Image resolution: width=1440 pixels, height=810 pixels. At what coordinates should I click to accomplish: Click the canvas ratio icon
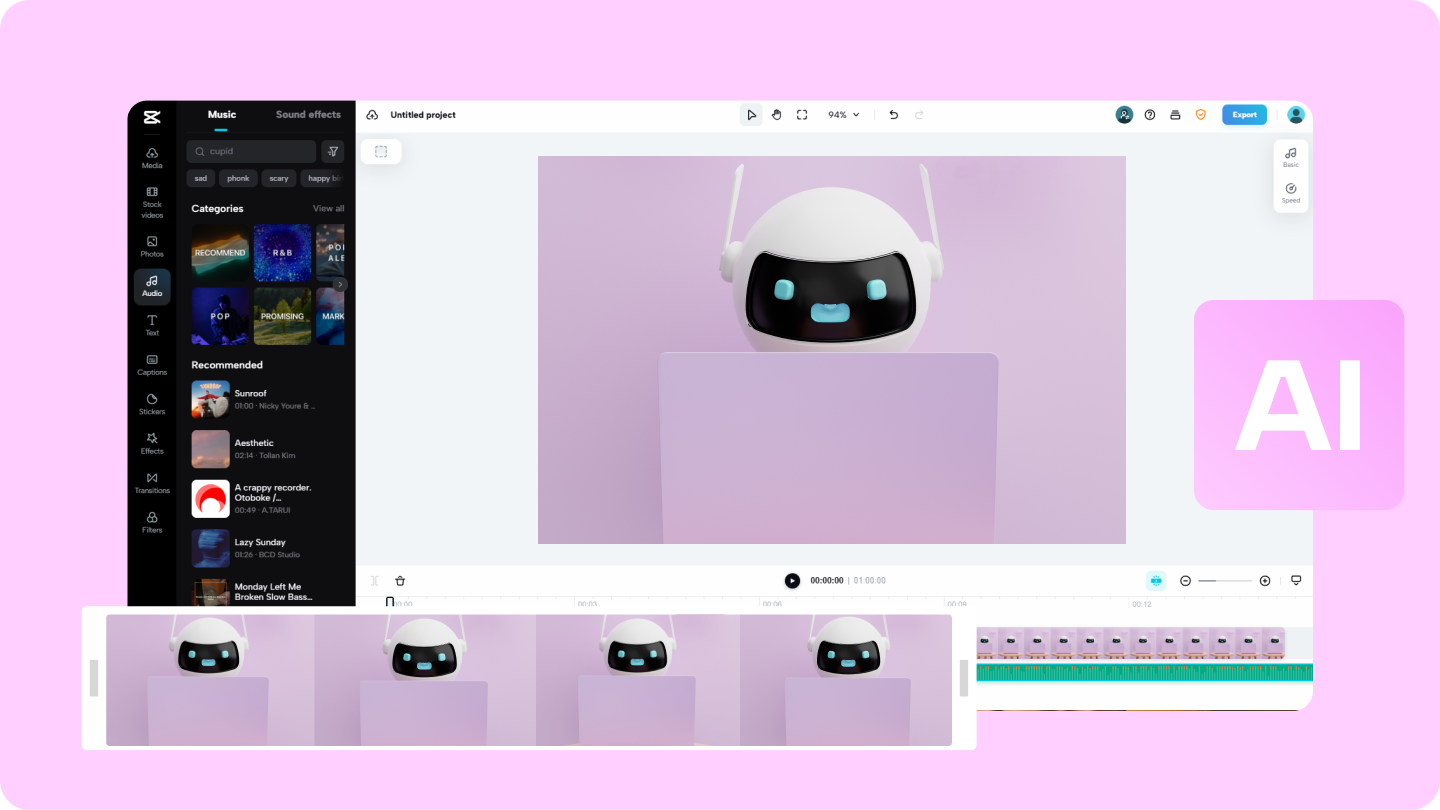381,151
